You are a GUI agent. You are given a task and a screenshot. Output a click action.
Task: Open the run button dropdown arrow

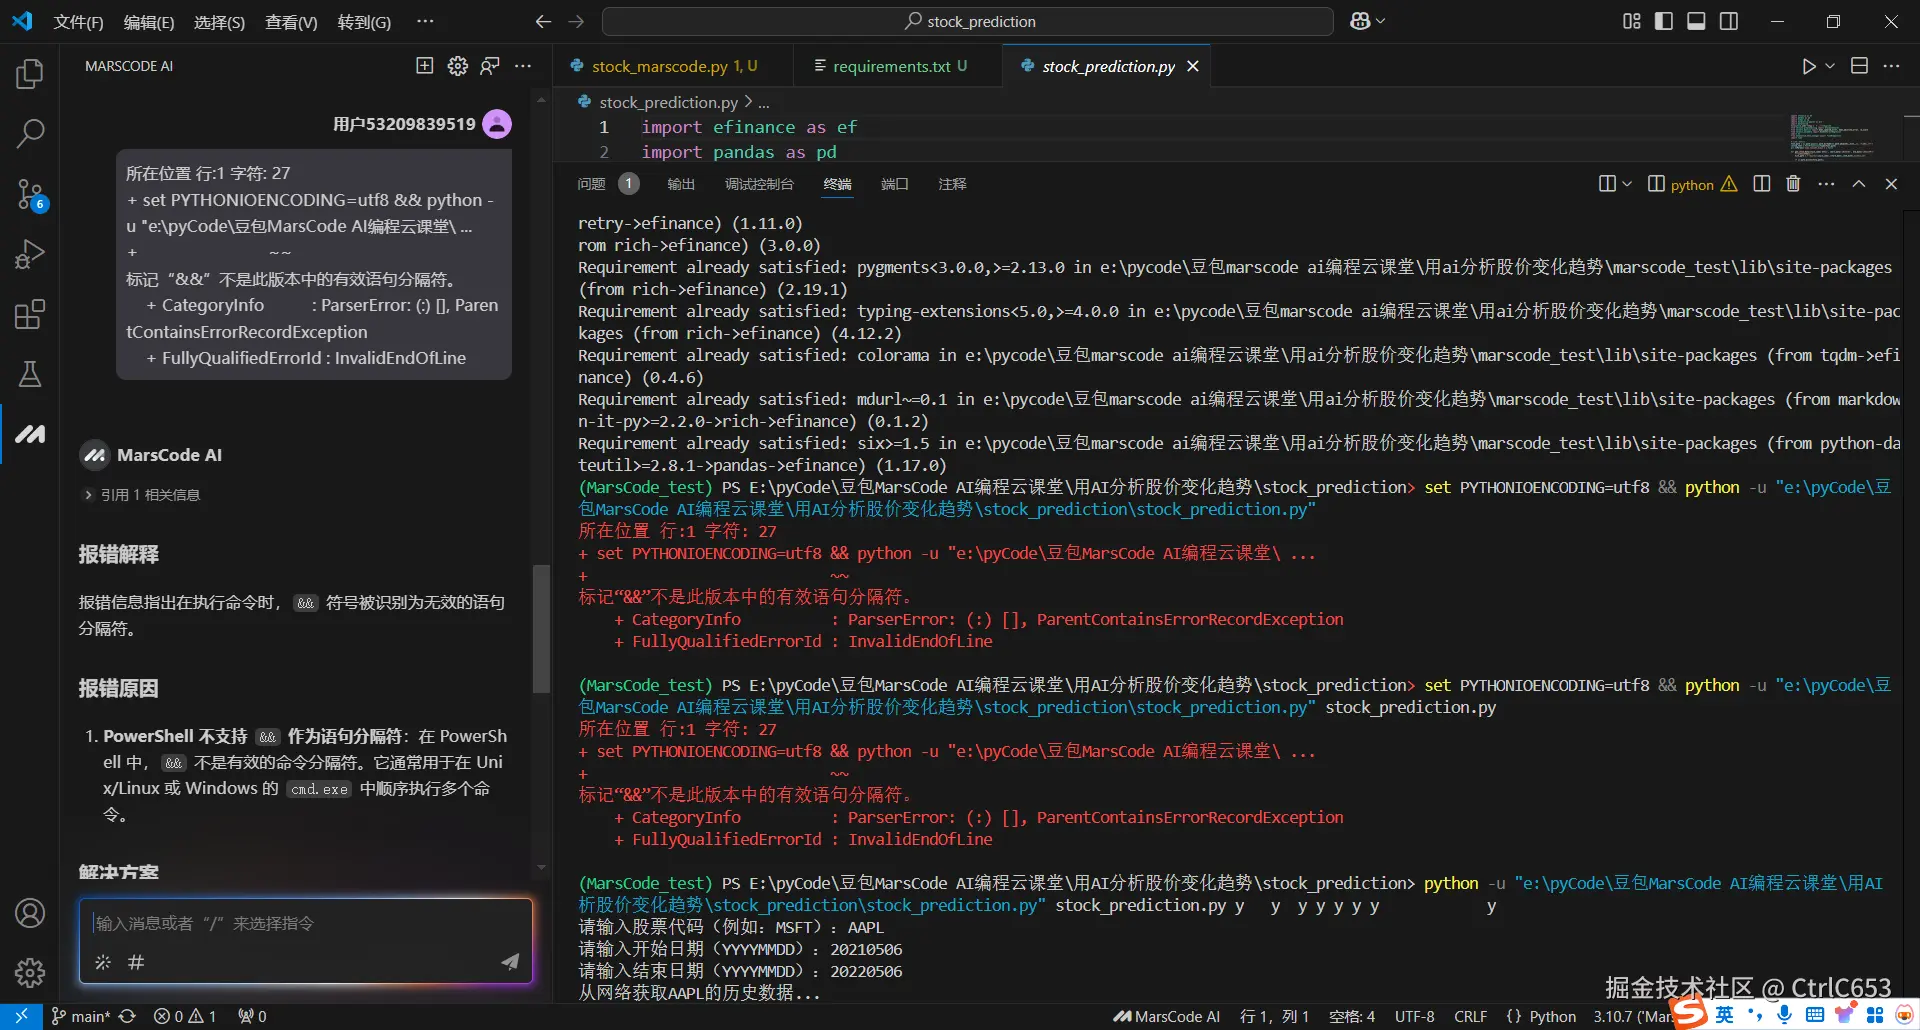(1830, 66)
